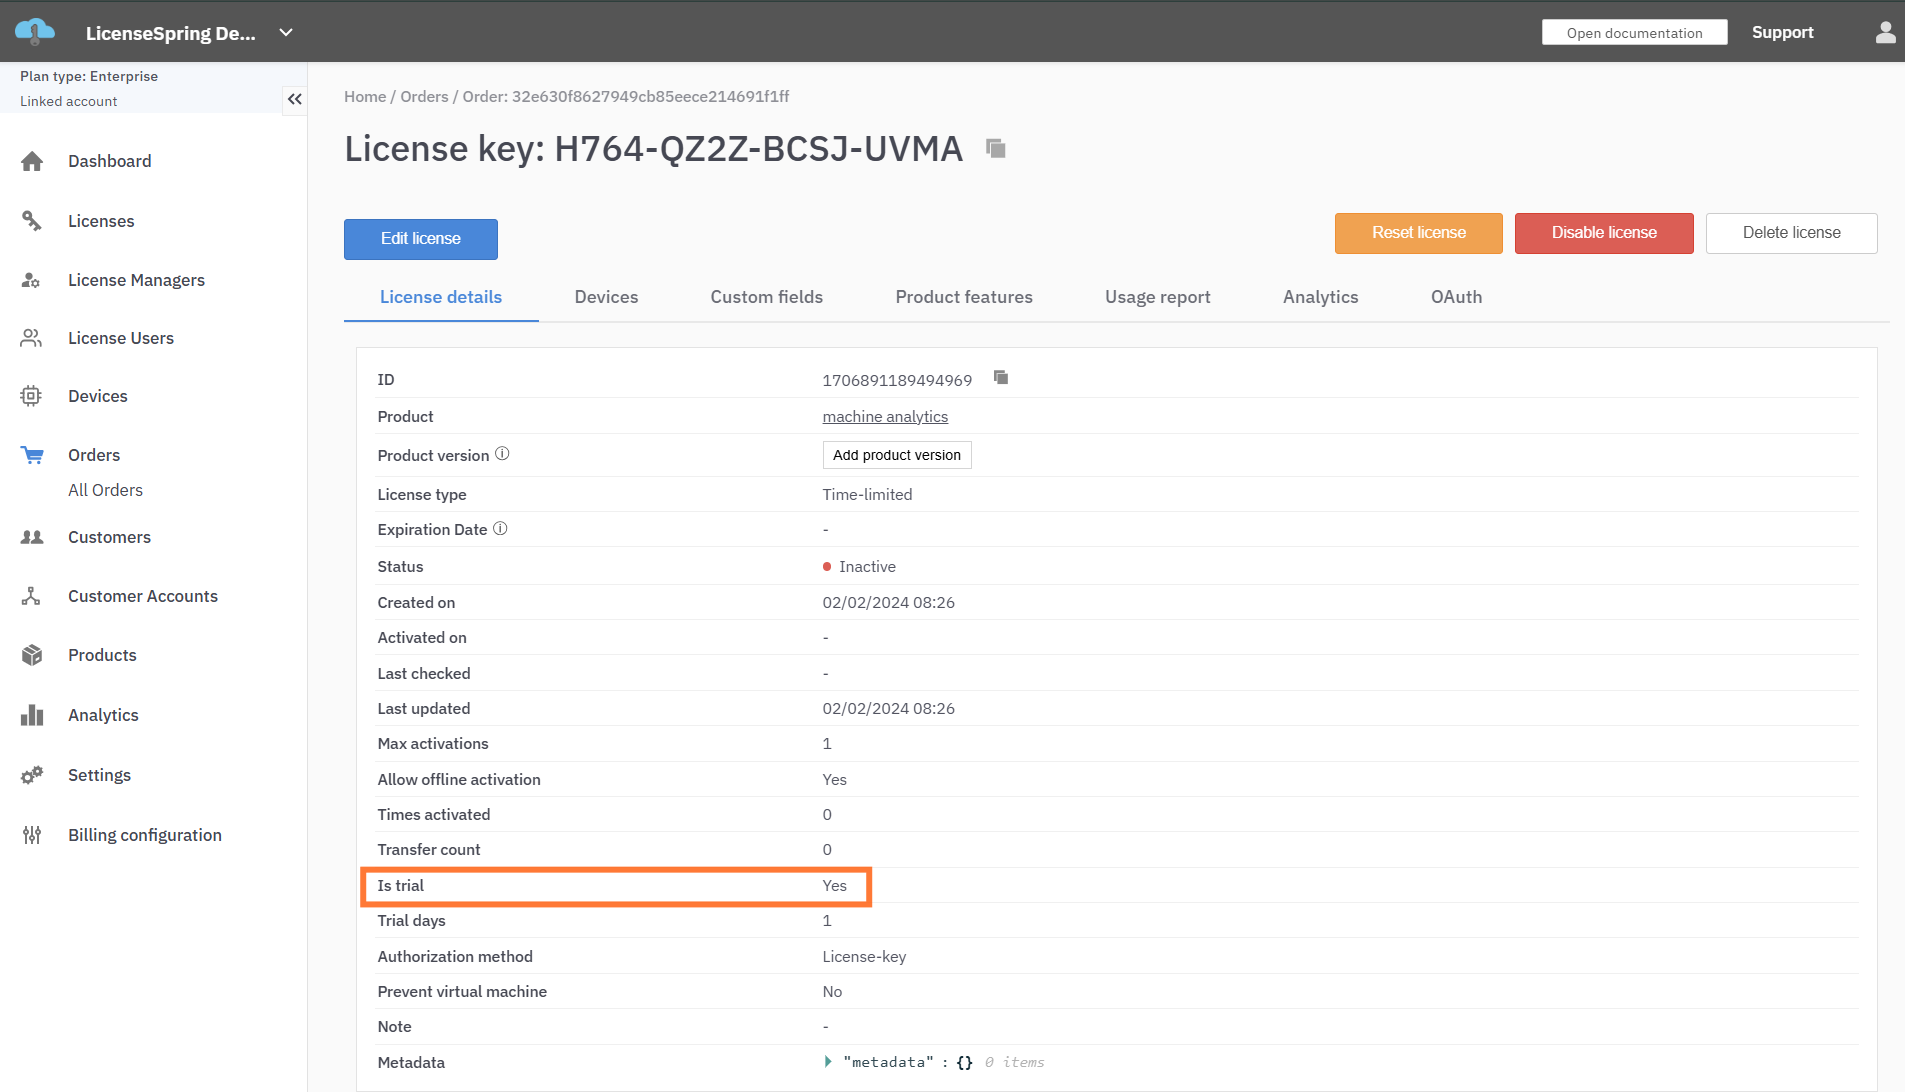Switch to the Usage report tab

[1157, 297]
